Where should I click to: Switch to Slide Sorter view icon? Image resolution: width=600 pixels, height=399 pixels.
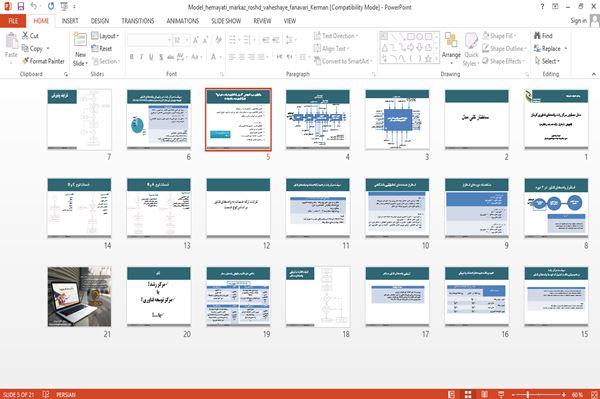pos(468,394)
